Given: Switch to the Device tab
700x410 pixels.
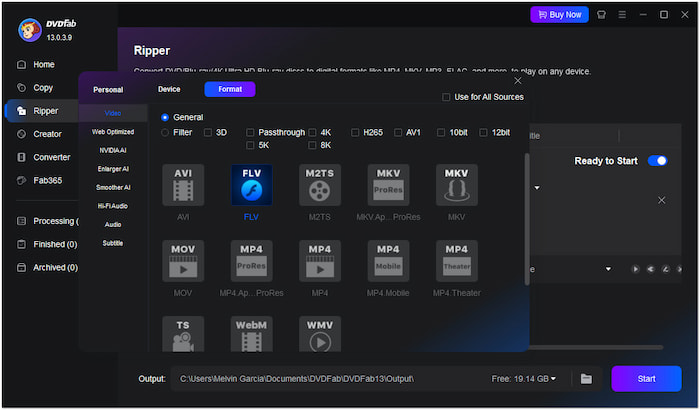Looking at the screenshot, I should click(x=169, y=89).
